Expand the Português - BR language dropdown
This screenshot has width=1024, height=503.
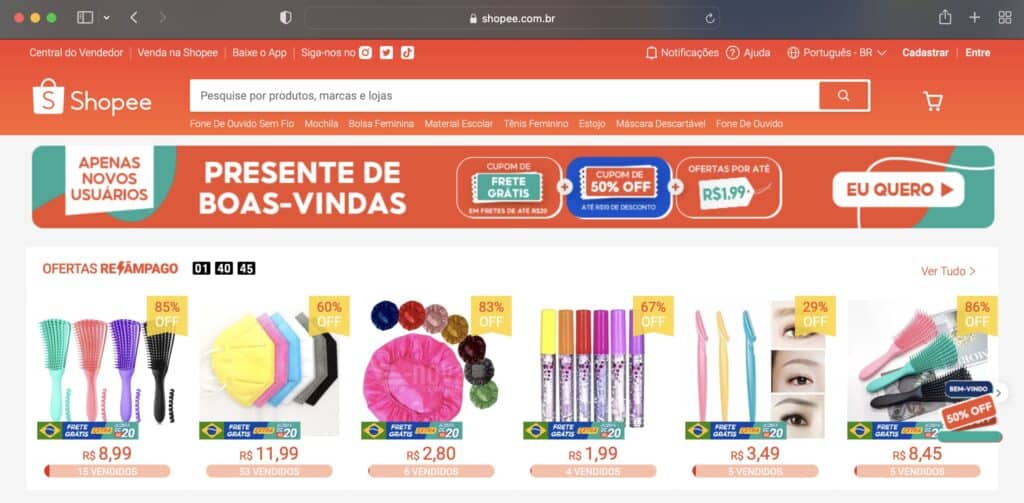click(837, 53)
